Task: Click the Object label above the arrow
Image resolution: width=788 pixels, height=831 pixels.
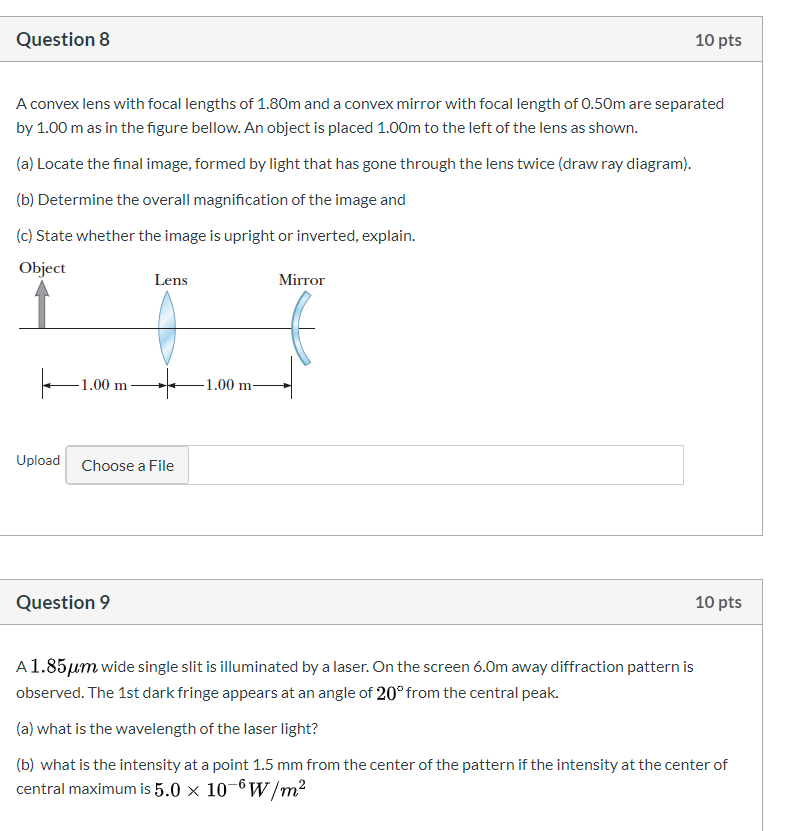Action: tap(42, 268)
